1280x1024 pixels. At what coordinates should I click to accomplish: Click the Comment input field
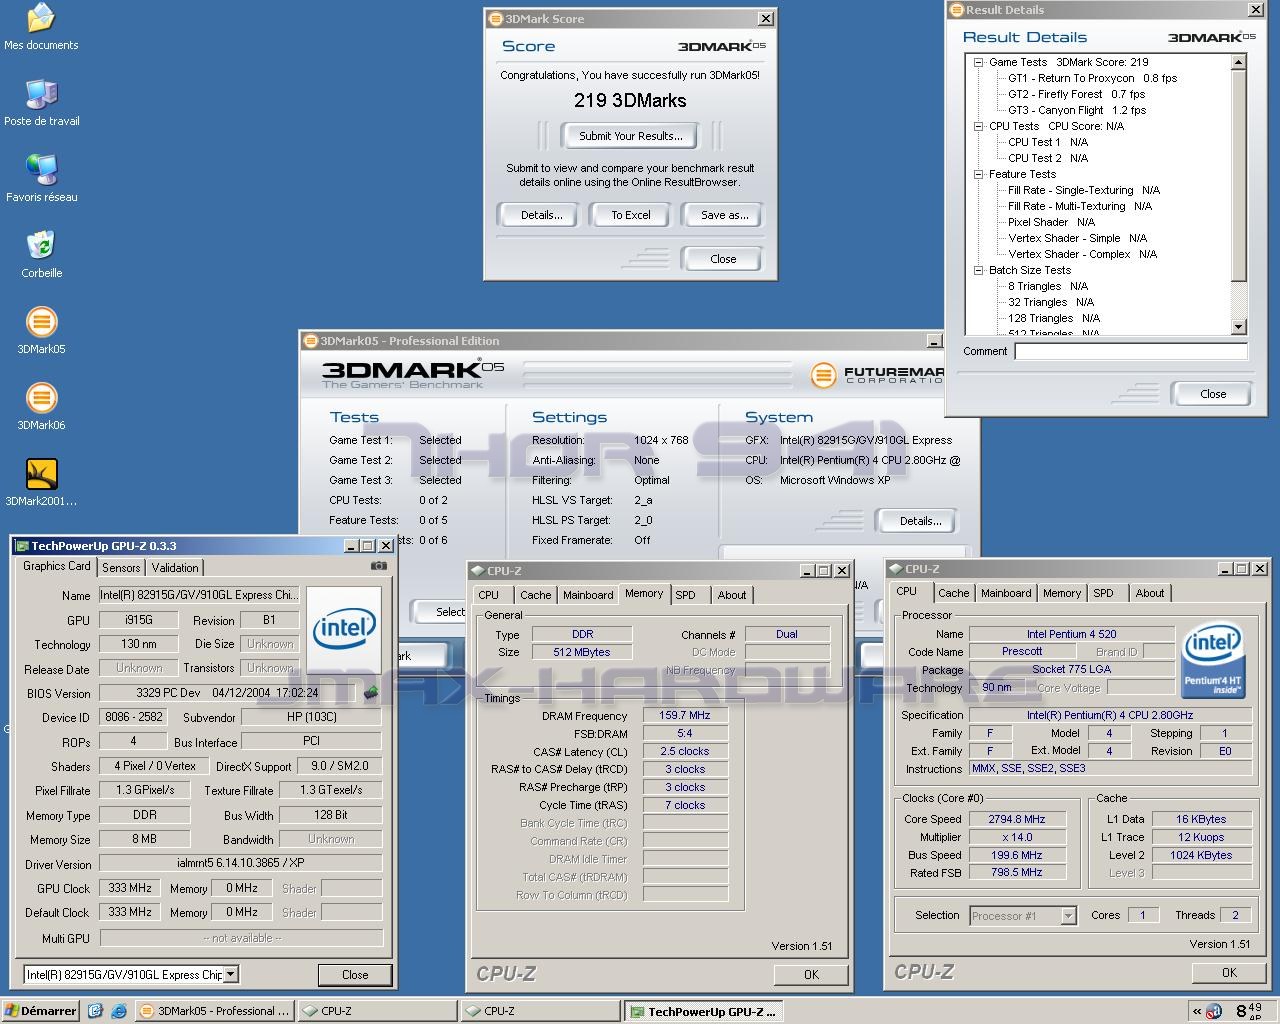tap(1131, 351)
